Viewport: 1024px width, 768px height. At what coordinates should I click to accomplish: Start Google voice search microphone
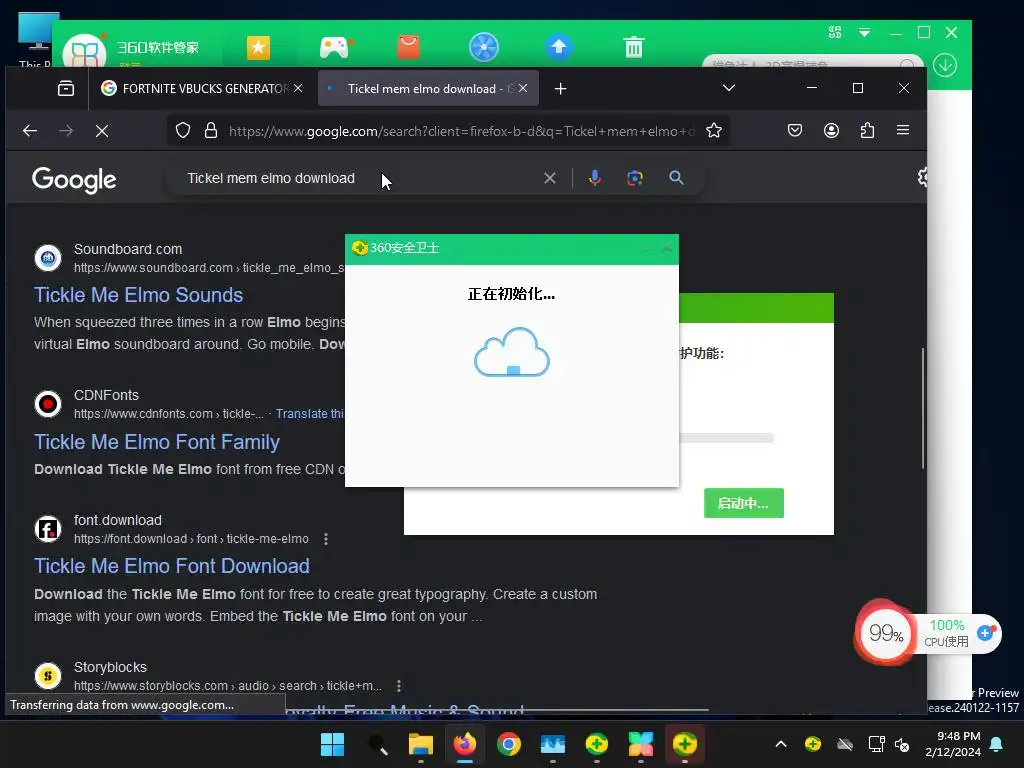(x=595, y=178)
